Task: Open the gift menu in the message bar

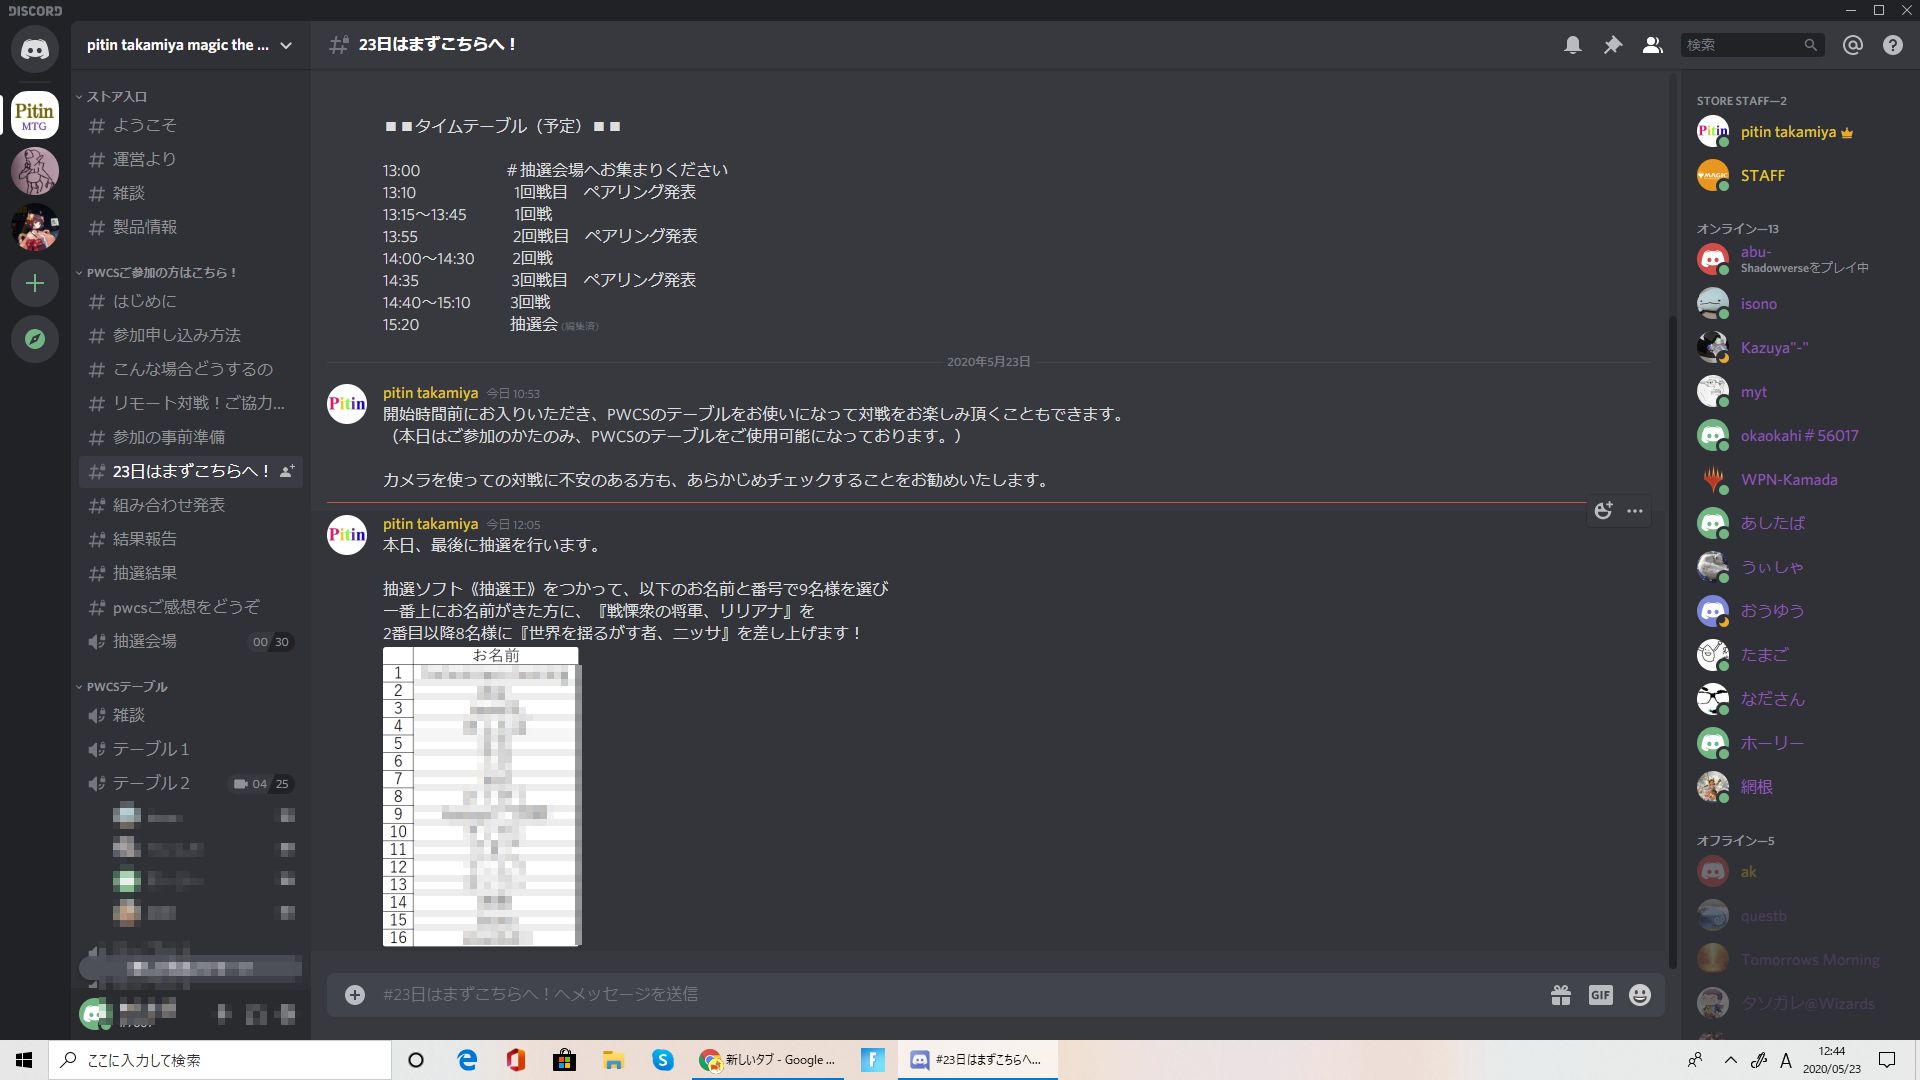Action: click(x=1561, y=994)
